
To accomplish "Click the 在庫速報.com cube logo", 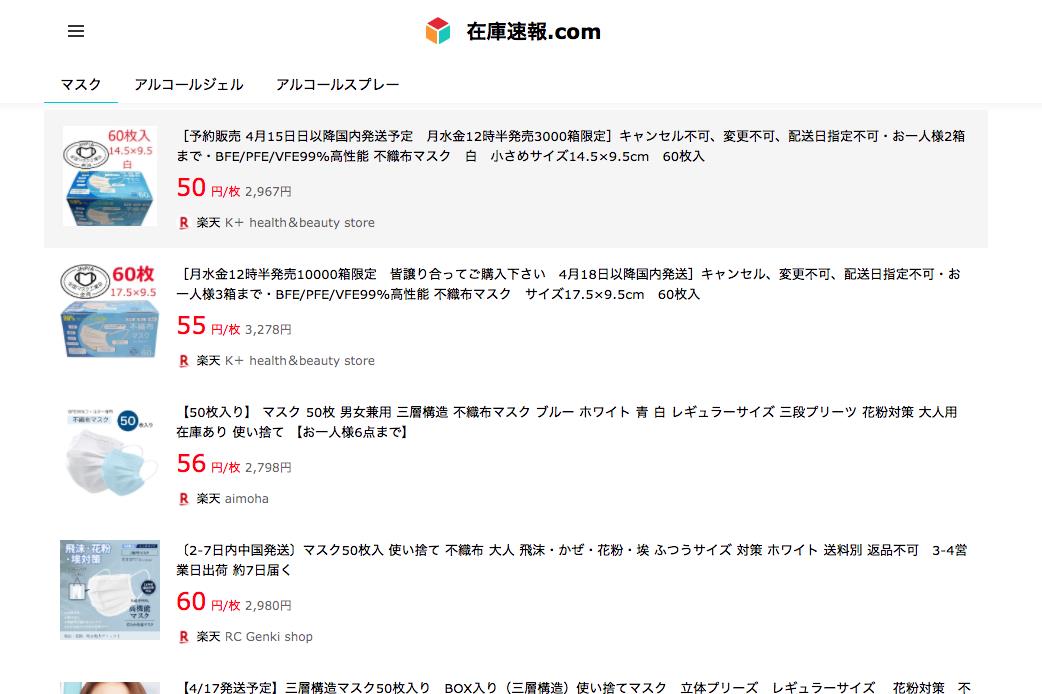I will pos(438,31).
